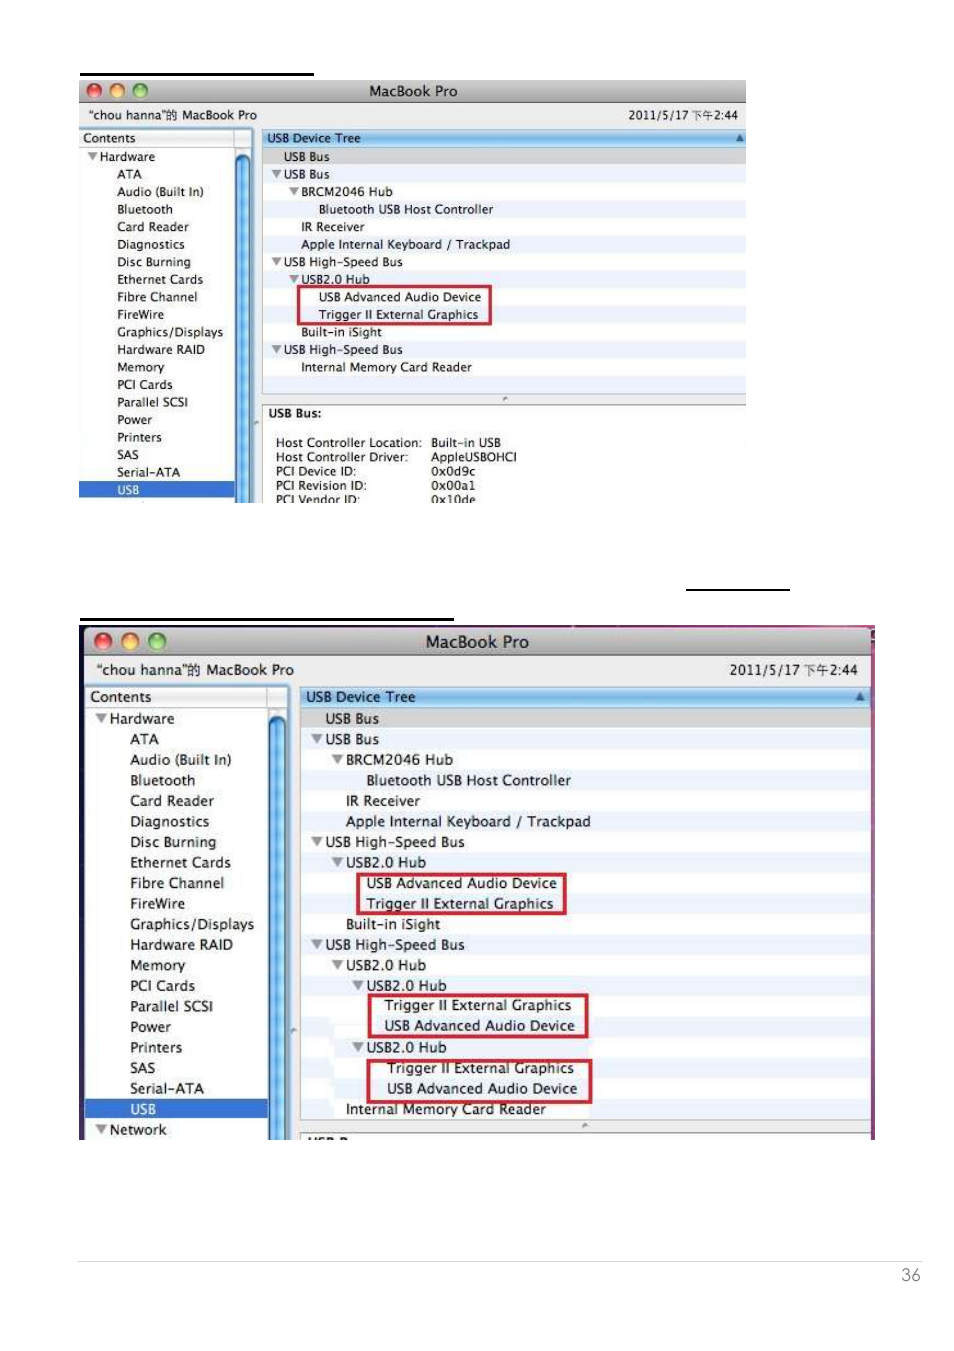Click the lower window's Contents list scrollbar
Viewport: 954px width, 1351px height.
[278, 925]
